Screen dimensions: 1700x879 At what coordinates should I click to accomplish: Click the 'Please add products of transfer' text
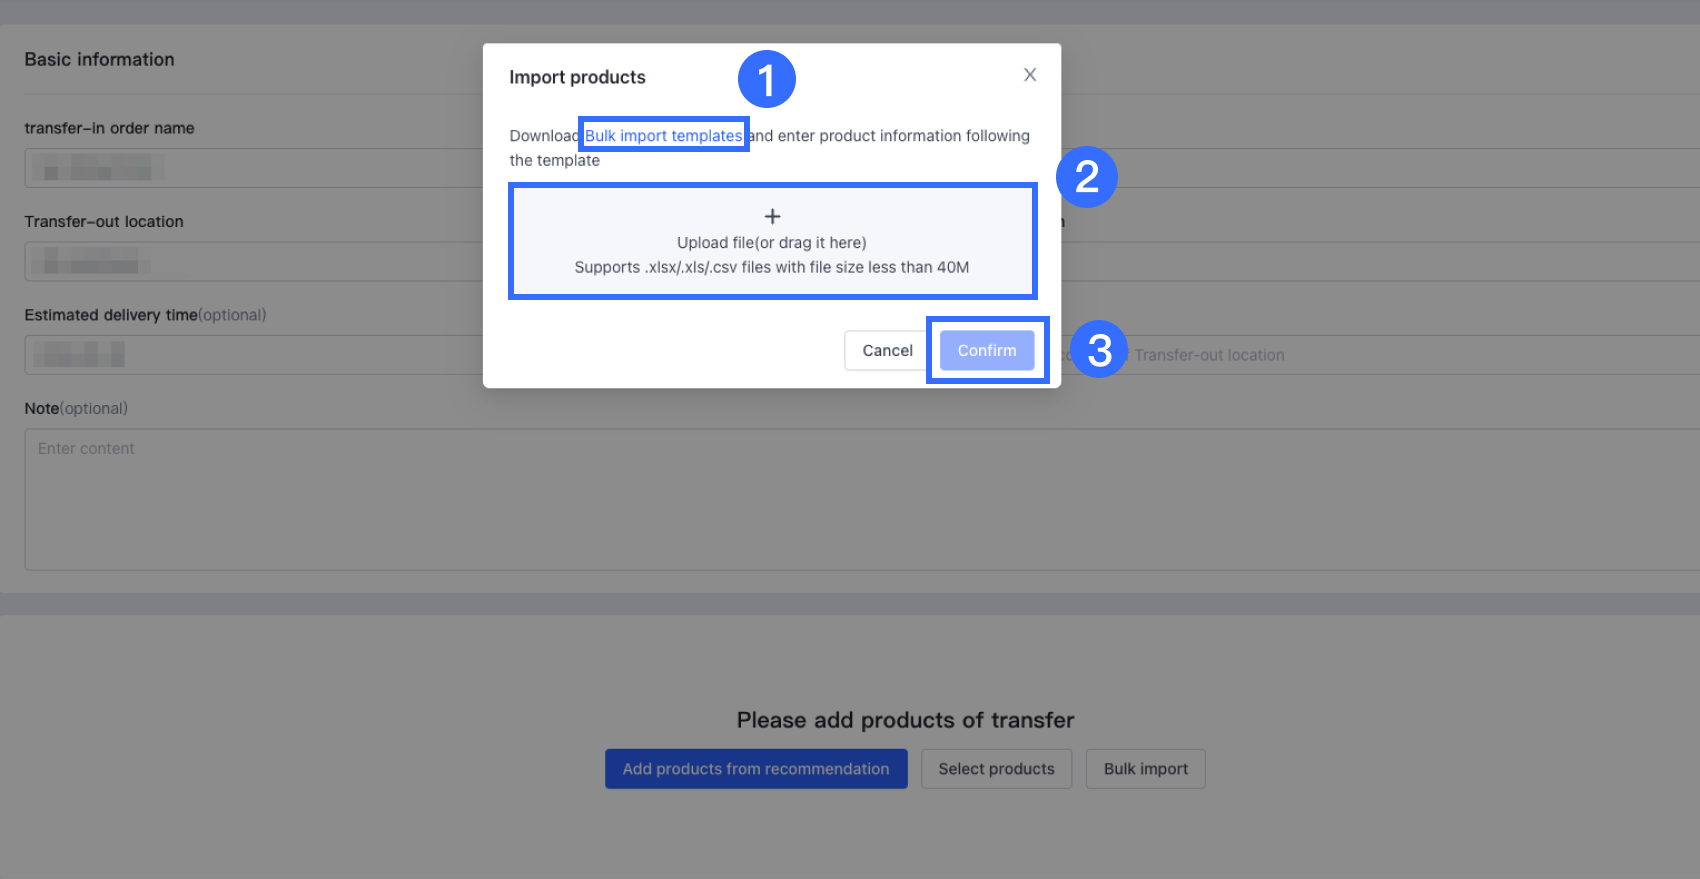click(905, 720)
